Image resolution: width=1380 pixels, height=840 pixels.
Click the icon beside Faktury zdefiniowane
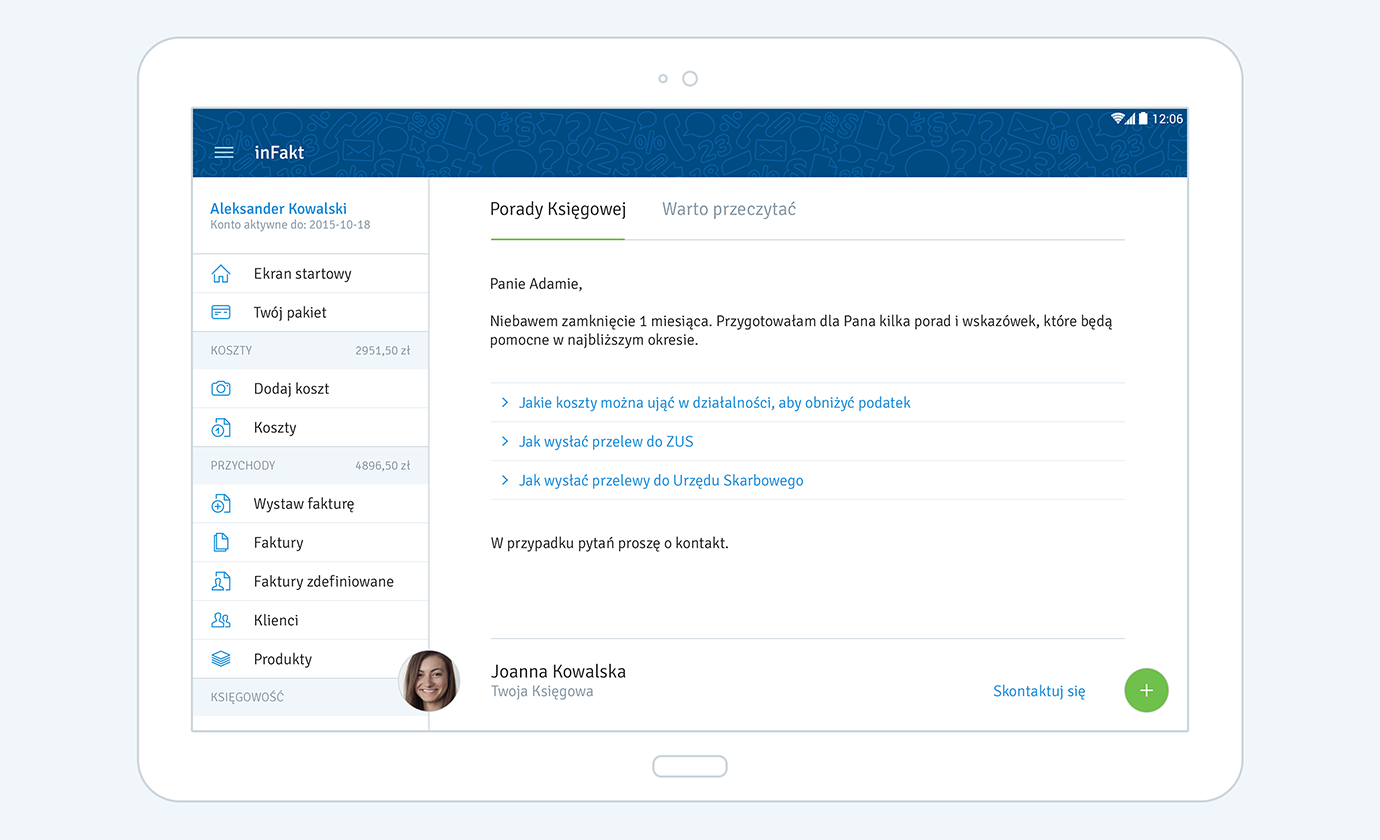(221, 581)
